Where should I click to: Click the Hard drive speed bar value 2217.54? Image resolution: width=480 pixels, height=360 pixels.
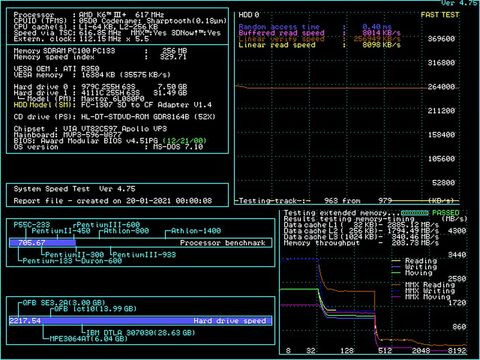(25, 321)
